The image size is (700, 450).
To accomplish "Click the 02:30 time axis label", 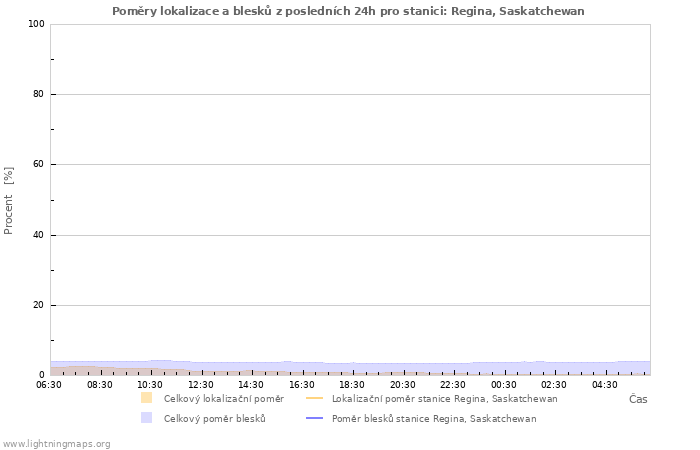I will 554,384.
